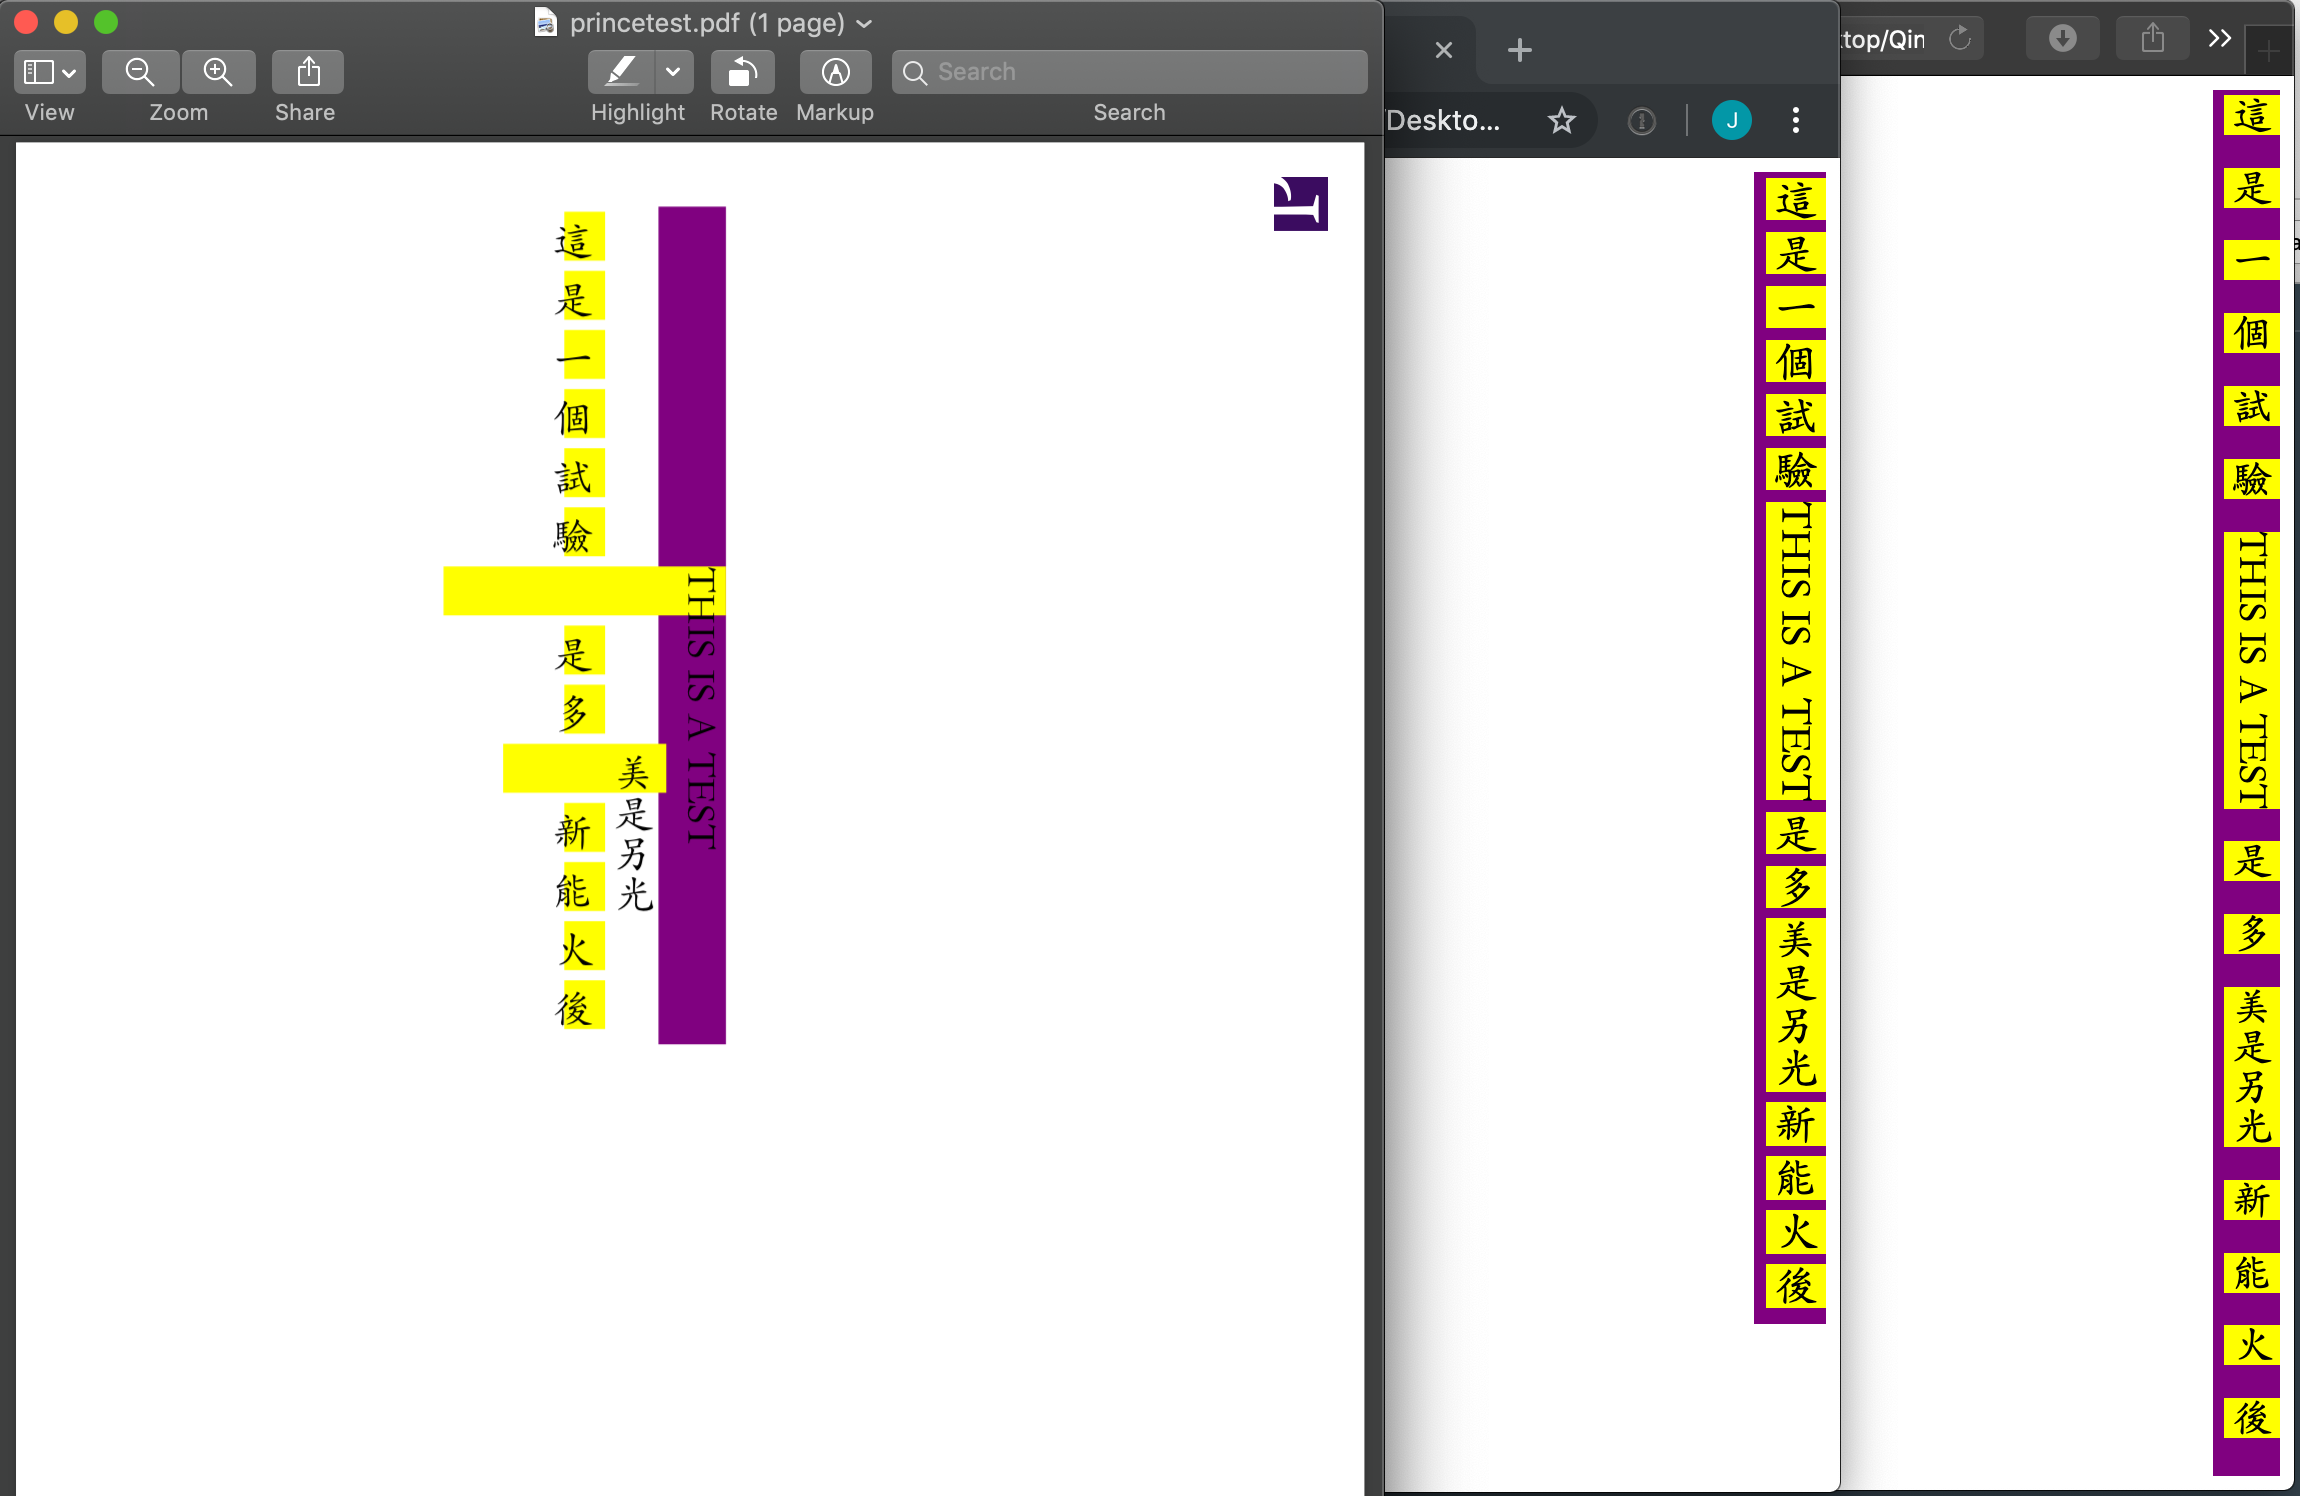This screenshot has width=2300, height=1496.
Task: Click the J profile avatar in Chrome
Action: click(x=1731, y=121)
